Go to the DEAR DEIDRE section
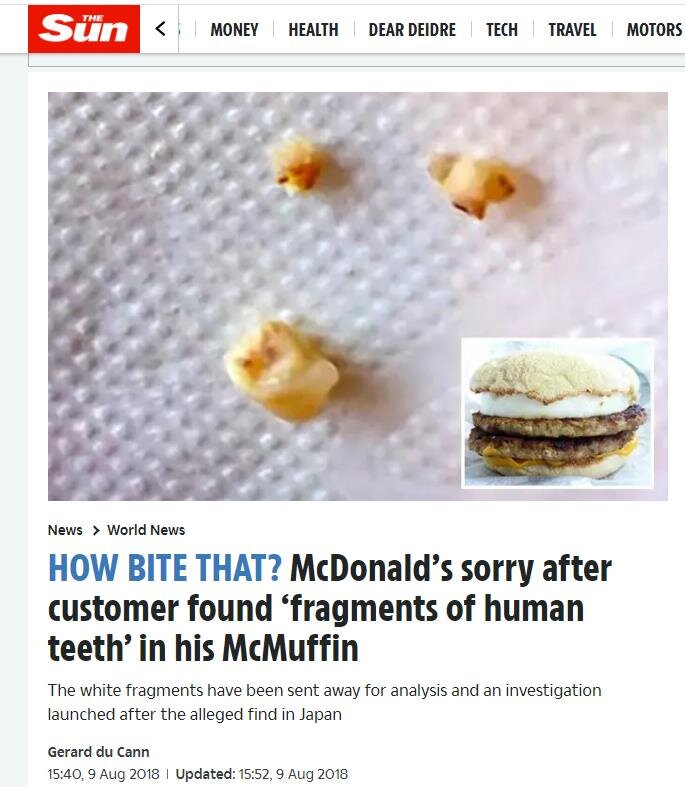Viewport: 685px width, 787px height. point(412,30)
